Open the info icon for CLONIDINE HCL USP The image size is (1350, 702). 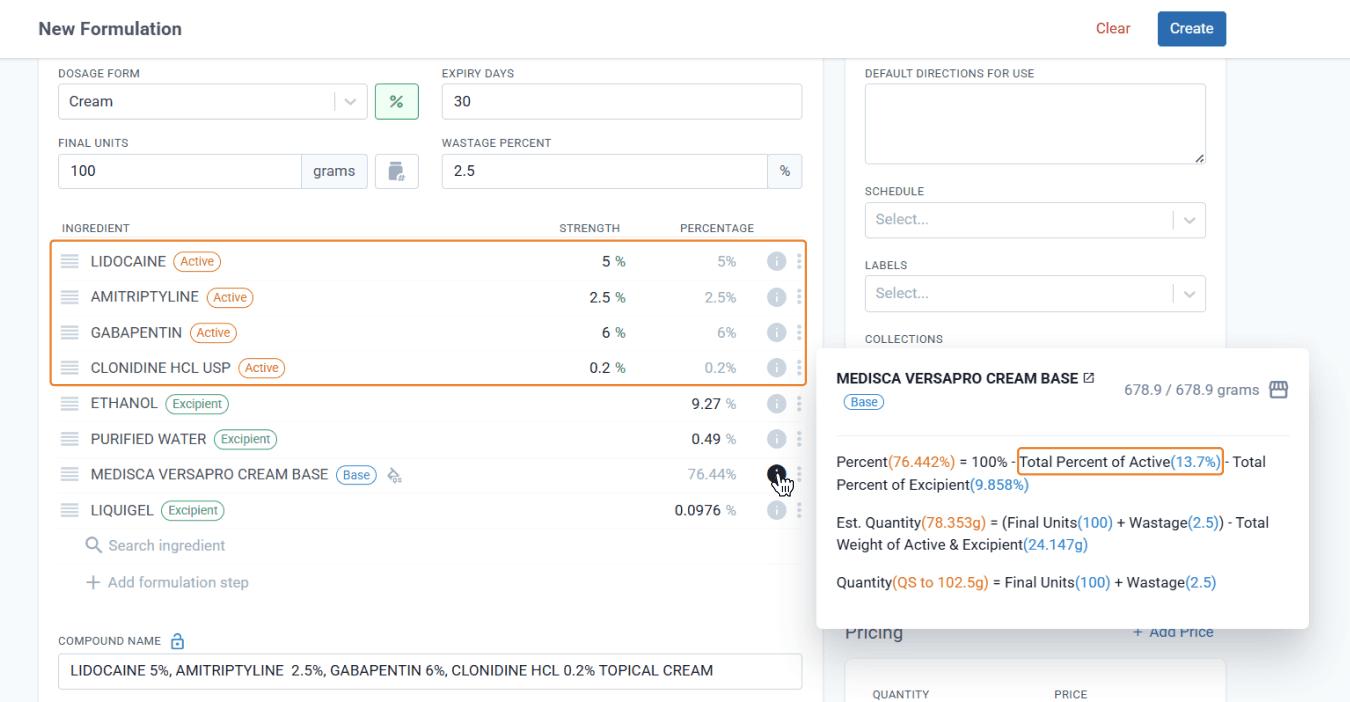[776, 368]
